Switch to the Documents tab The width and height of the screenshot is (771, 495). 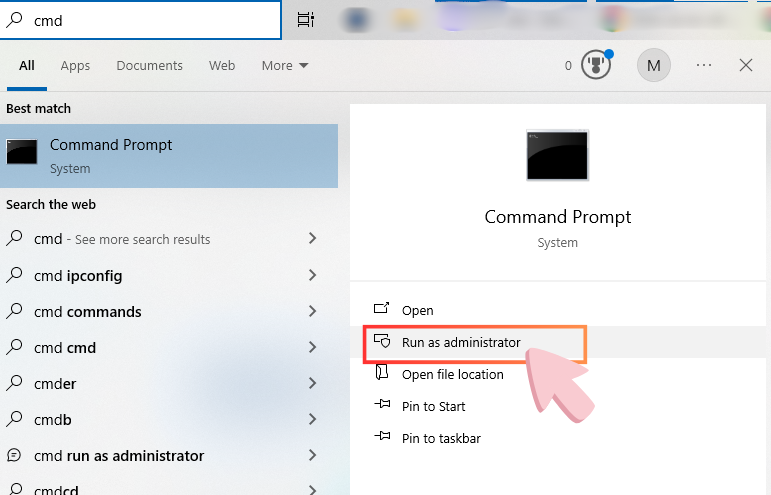tap(149, 66)
